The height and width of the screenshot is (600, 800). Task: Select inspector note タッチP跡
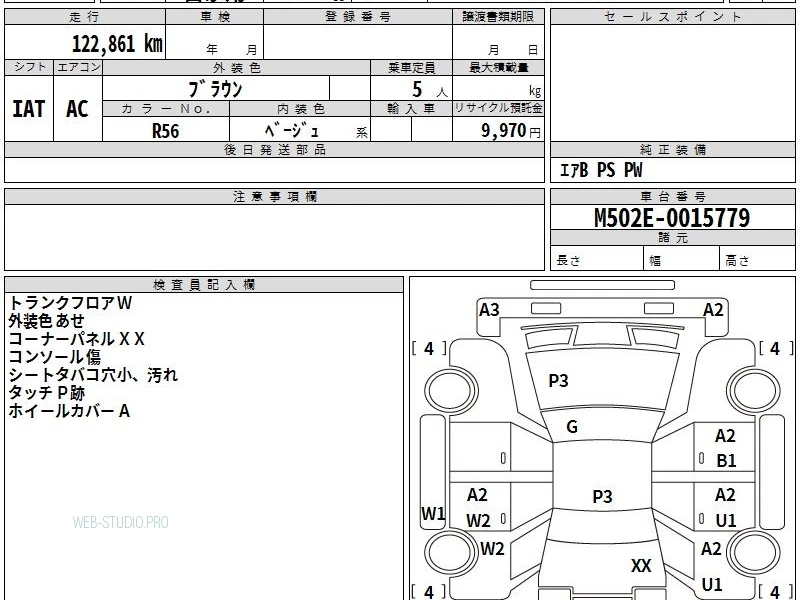point(46,393)
